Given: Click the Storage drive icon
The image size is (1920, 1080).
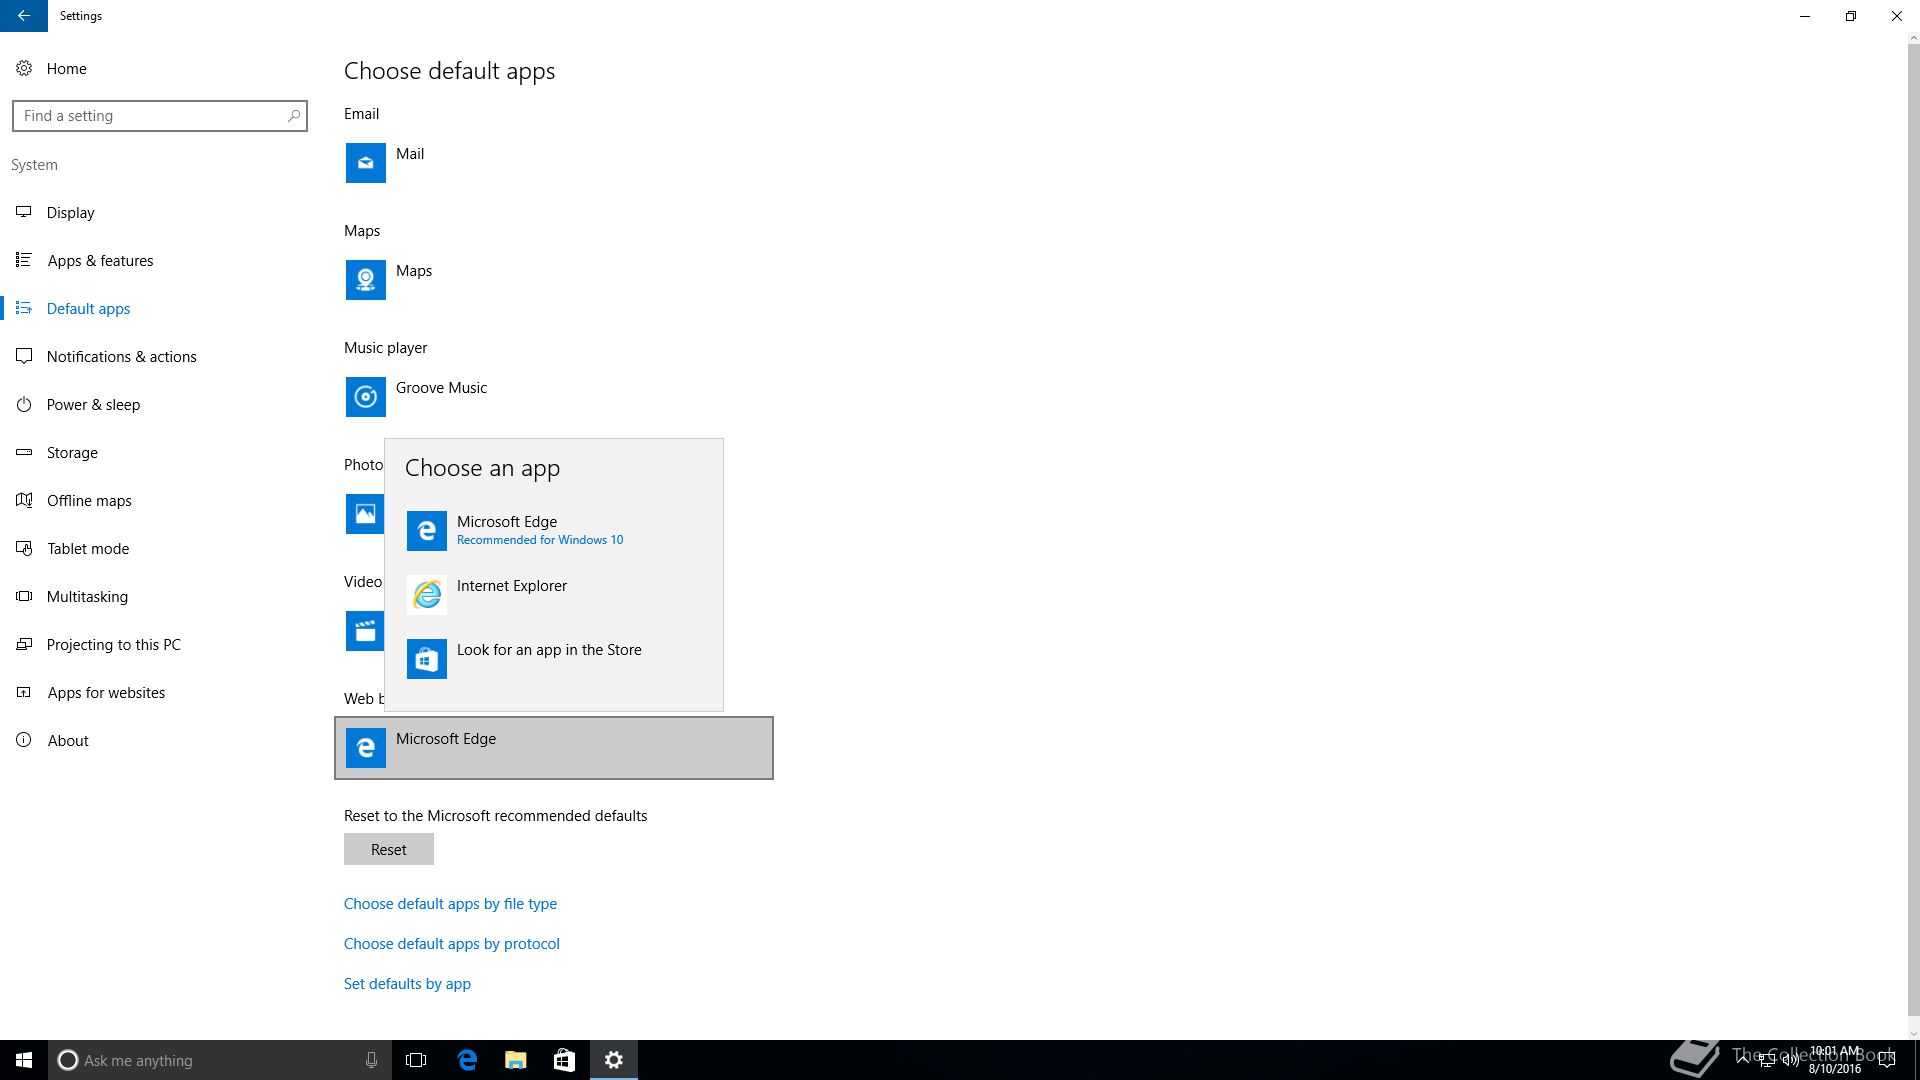Looking at the screenshot, I should tap(24, 452).
